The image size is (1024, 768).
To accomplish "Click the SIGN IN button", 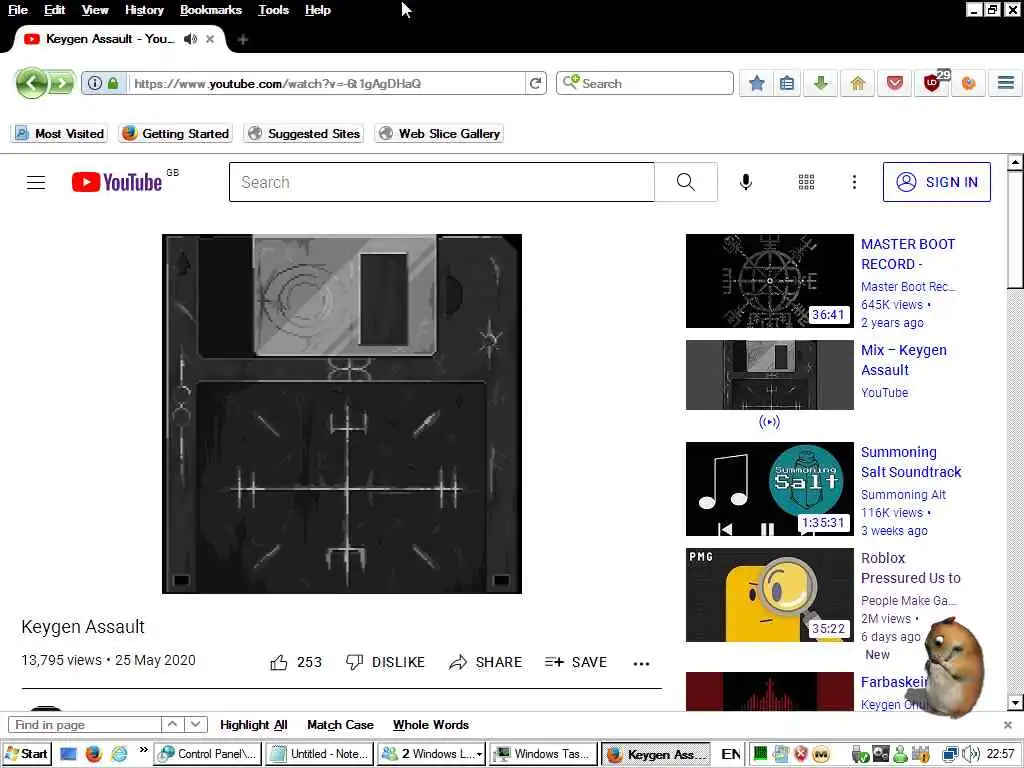I will (936, 182).
